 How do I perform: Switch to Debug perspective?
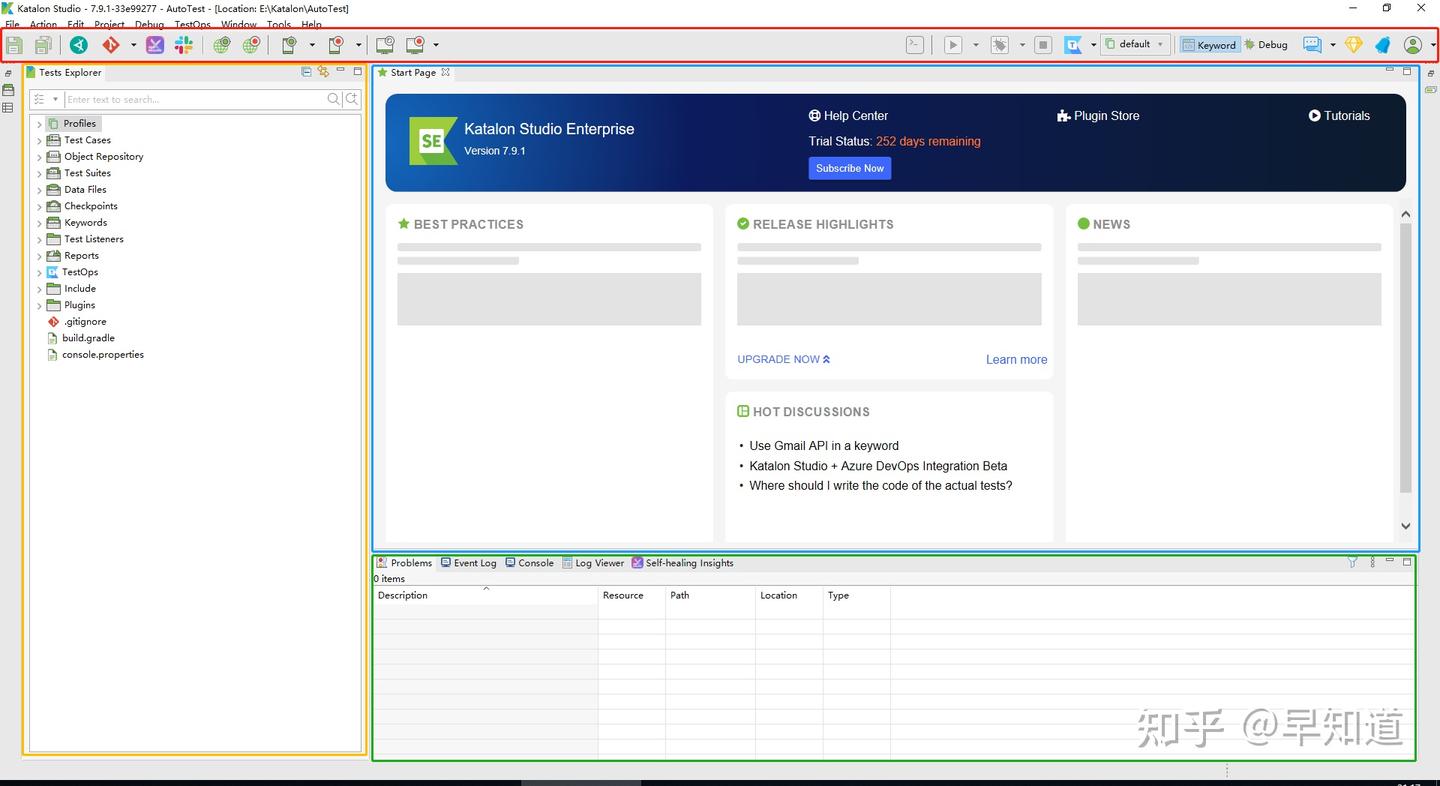tap(1266, 45)
